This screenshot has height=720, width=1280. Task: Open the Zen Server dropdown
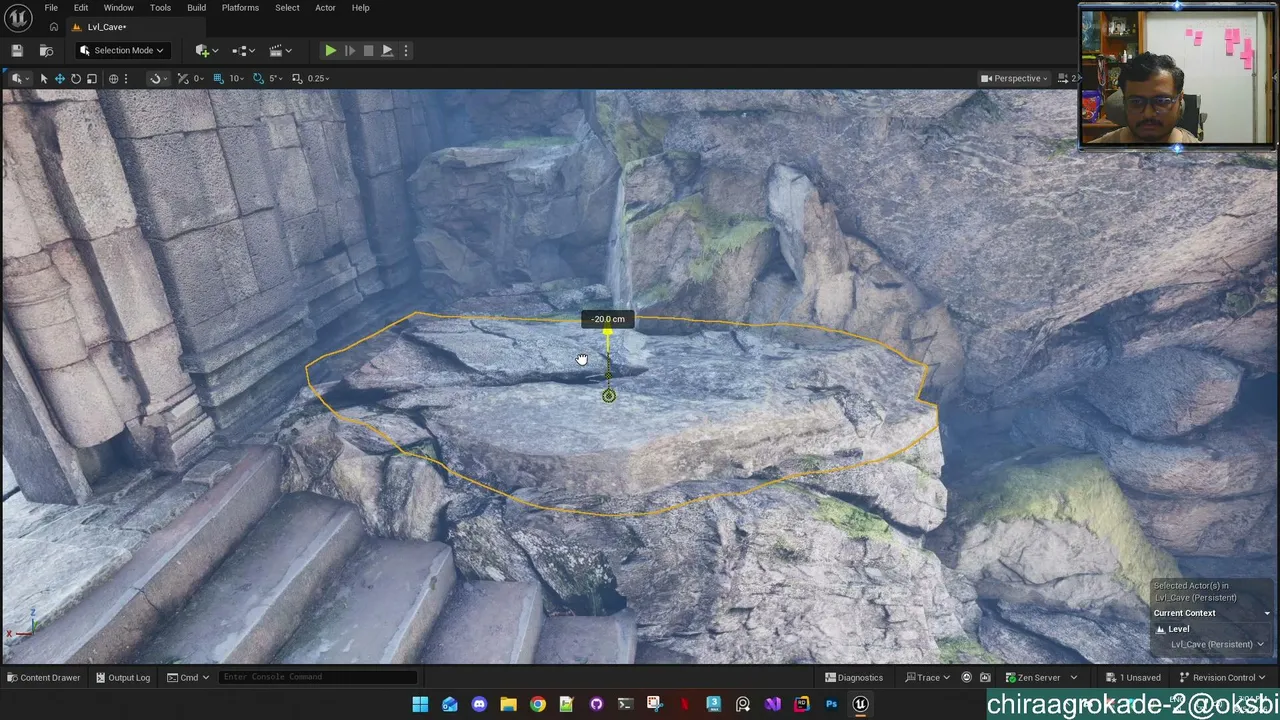coord(1041,678)
